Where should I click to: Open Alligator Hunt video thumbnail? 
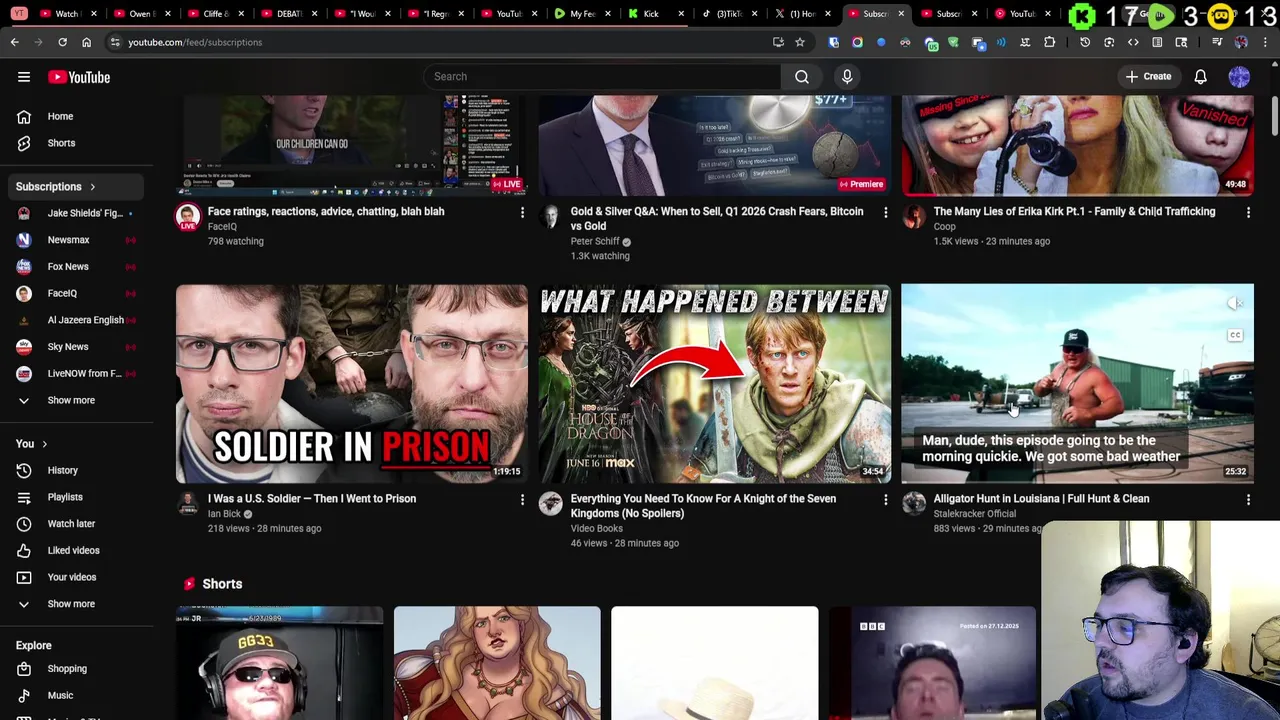point(1077,384)
